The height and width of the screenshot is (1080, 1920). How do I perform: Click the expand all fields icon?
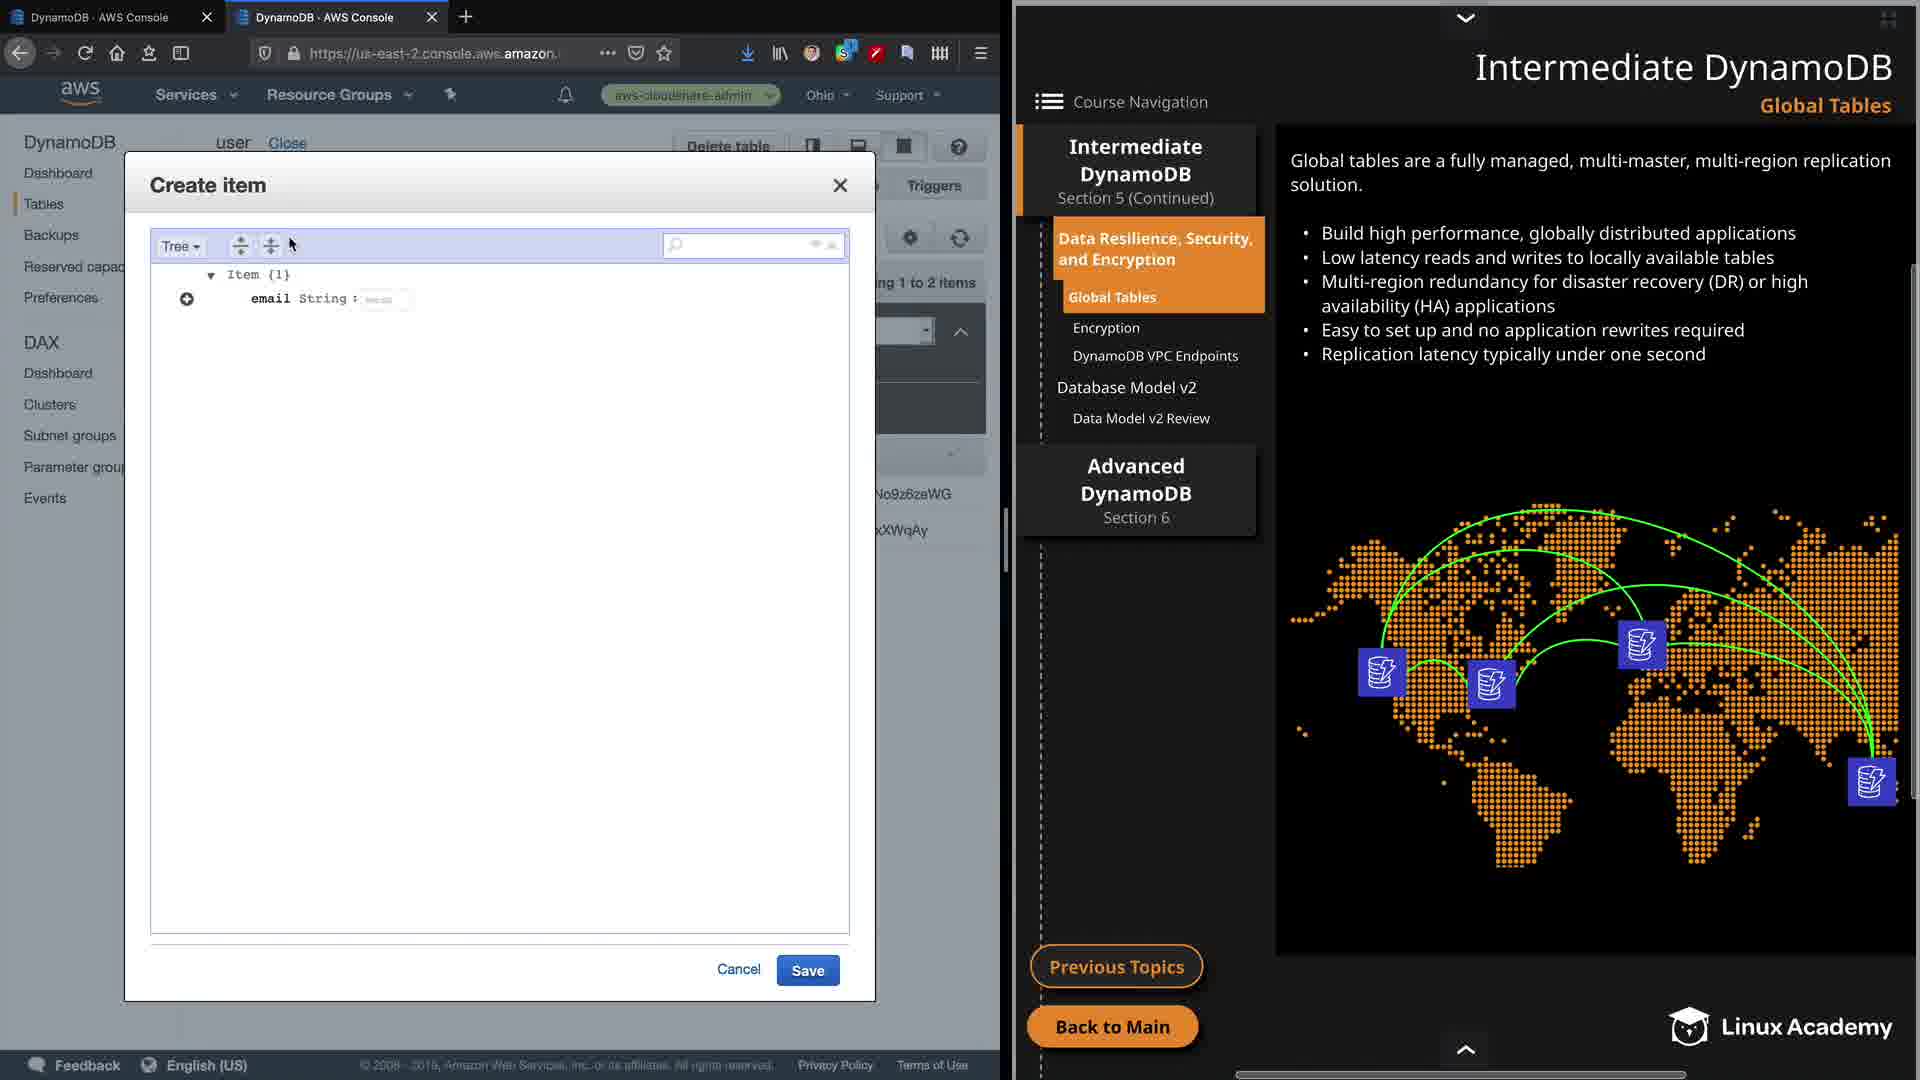[240, 246]
